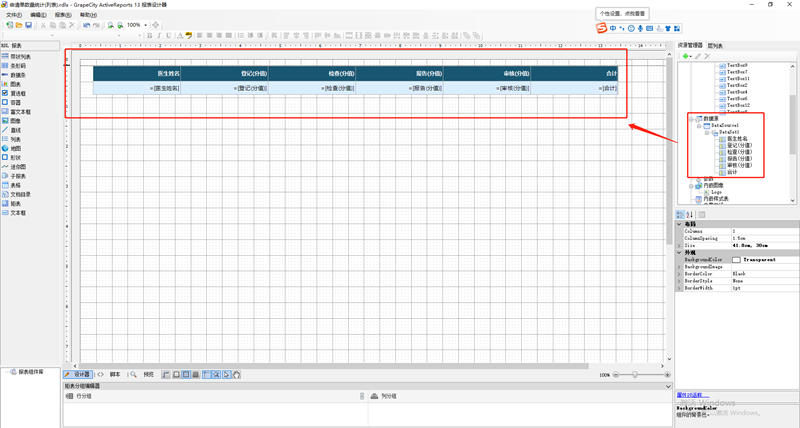Viewport: 800px width, 428px height.
Task: Switch to the 脚本 script view
Action: click(114, 375)
